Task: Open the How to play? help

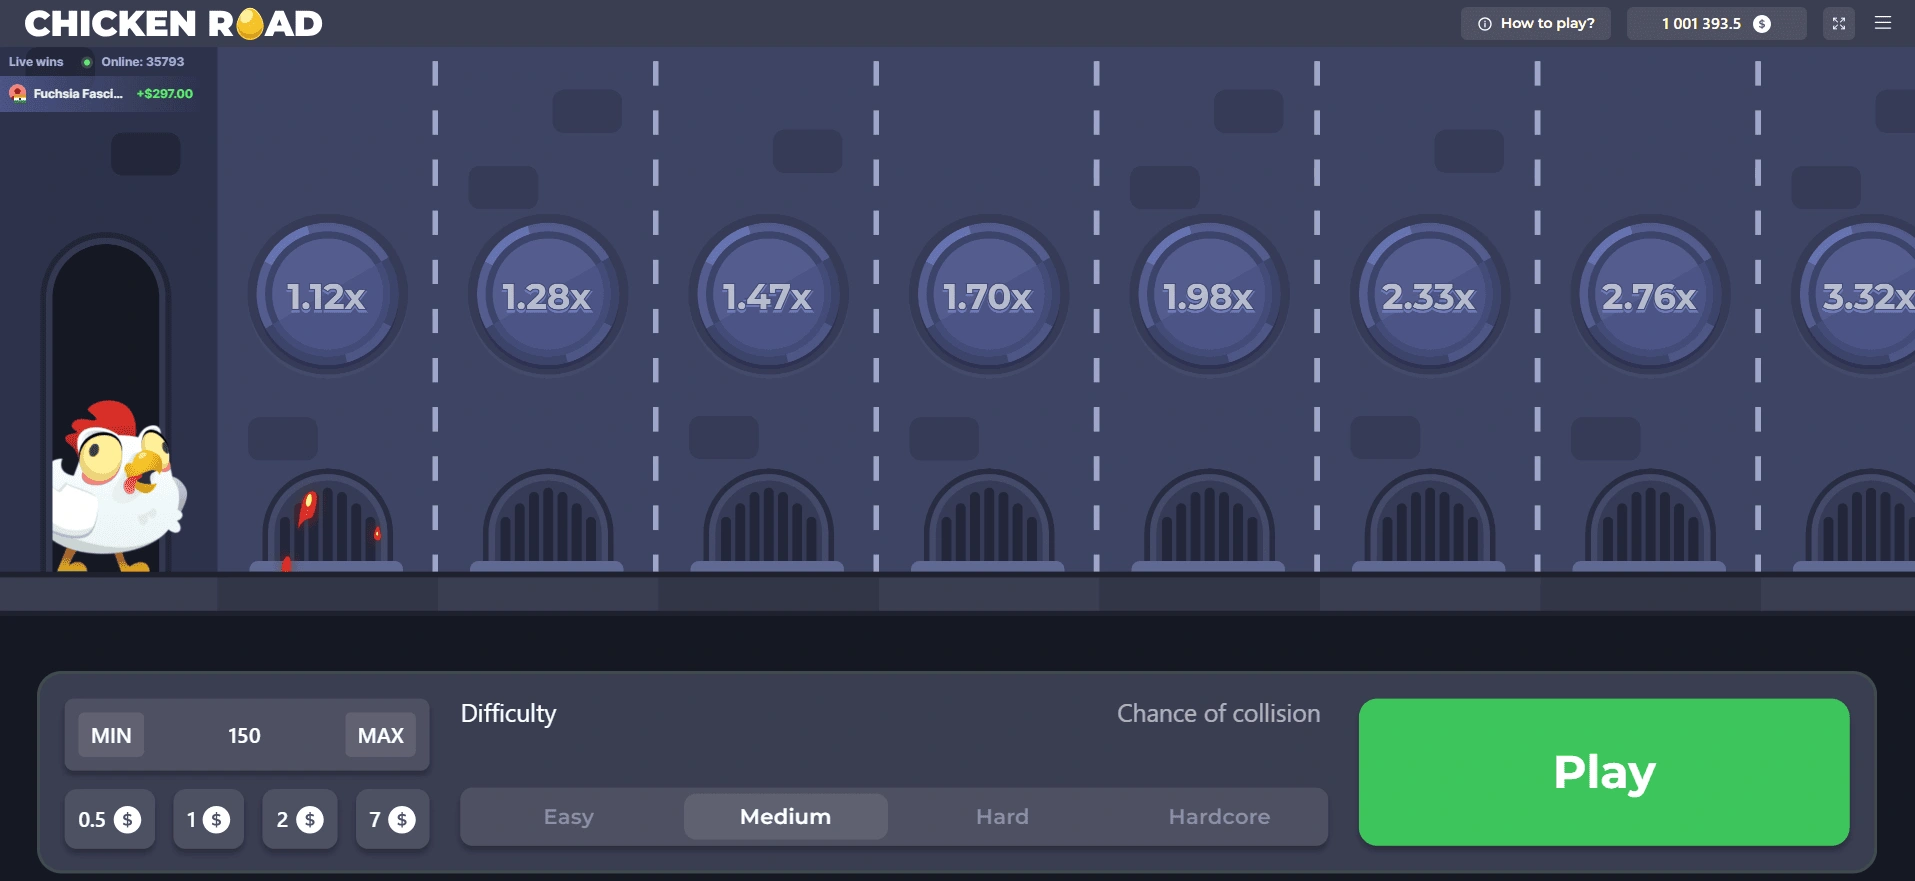Action: coord(1536,23)
